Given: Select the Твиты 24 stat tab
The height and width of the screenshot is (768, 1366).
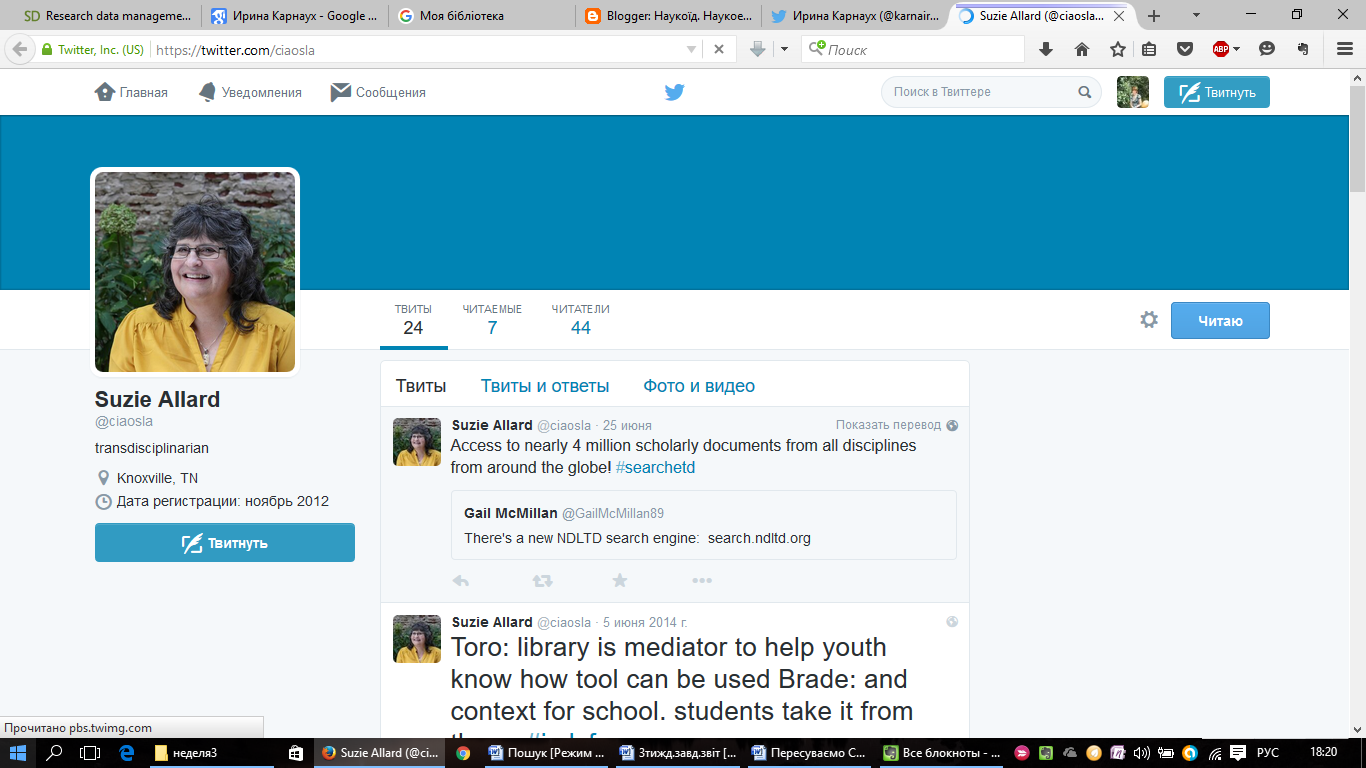Looking at the screenshot, I should pos(413,320).
